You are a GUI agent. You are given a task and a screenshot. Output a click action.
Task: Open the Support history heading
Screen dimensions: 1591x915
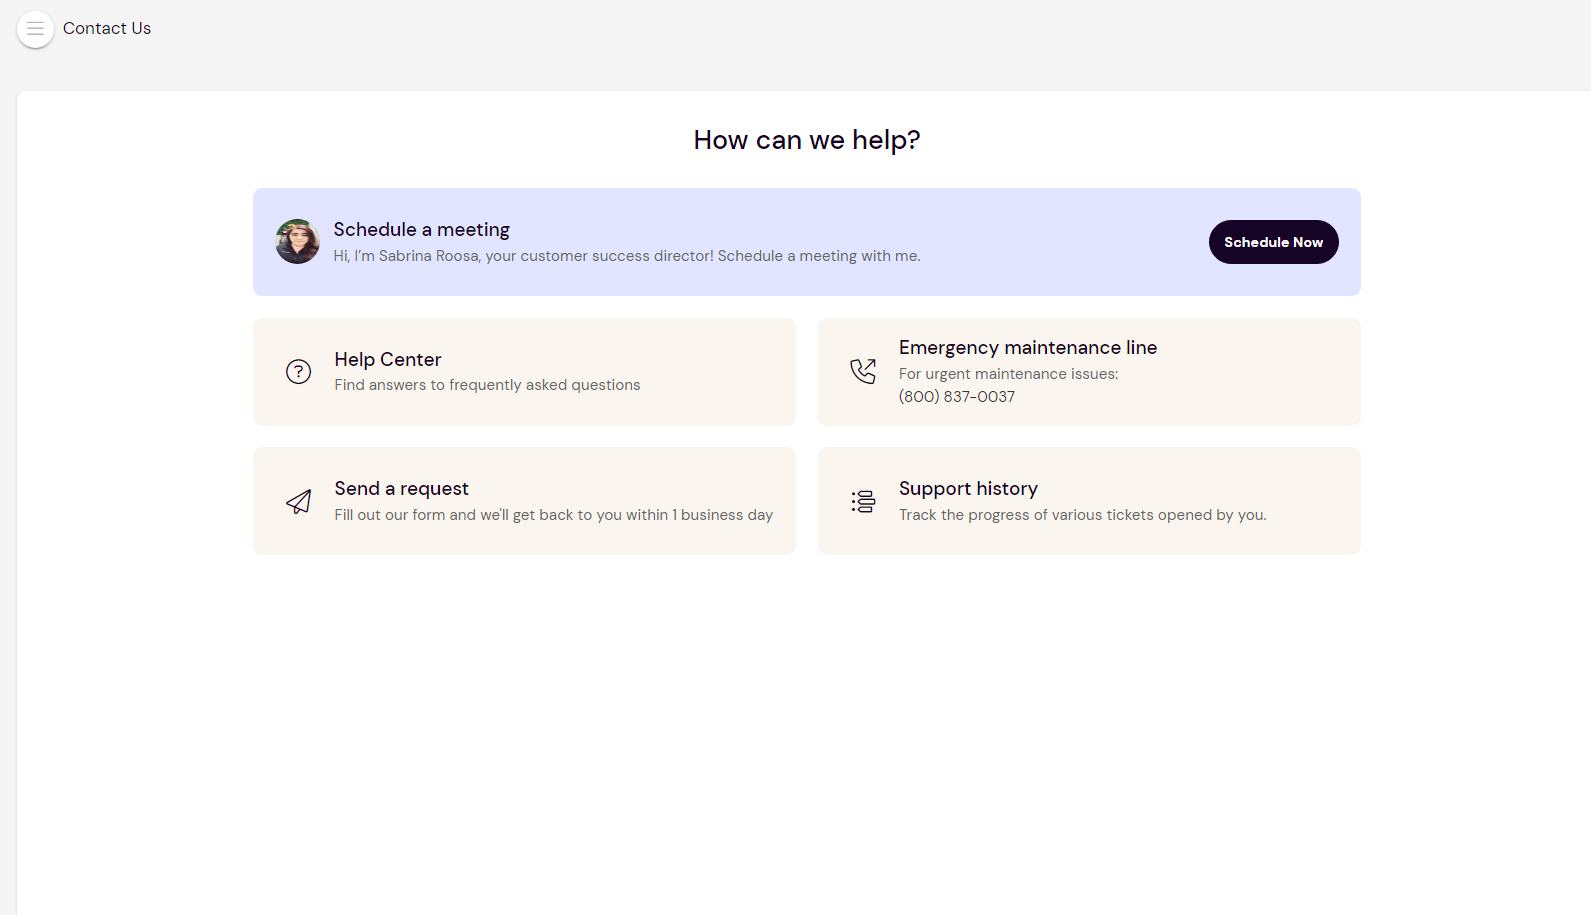pos(967,489)
